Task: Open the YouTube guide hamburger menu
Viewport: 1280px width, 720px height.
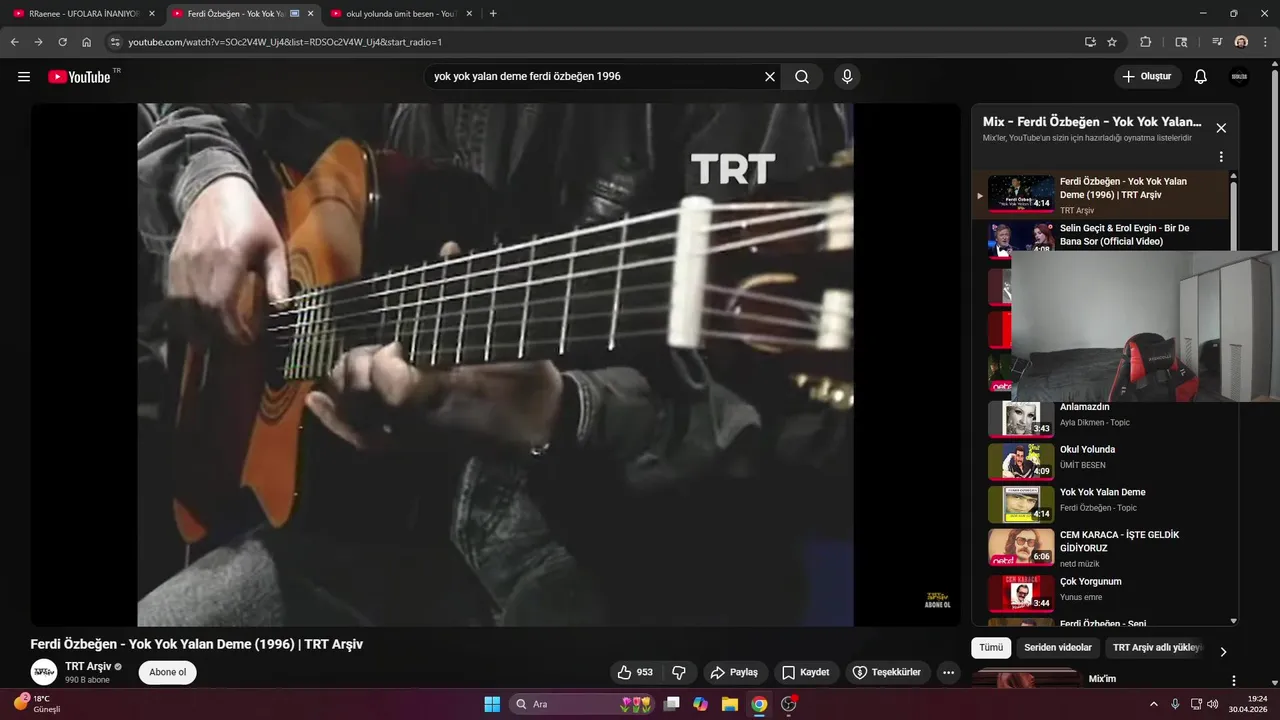Action: point(24,77)
